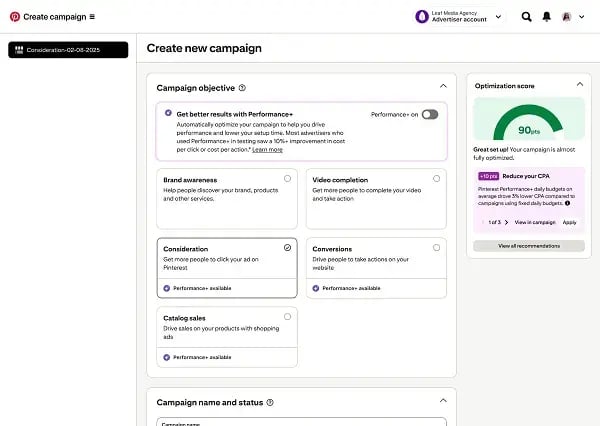Select the Catalog sales objective radio
The width and height of the screenshot is (600, 426).
click(287, 317)
